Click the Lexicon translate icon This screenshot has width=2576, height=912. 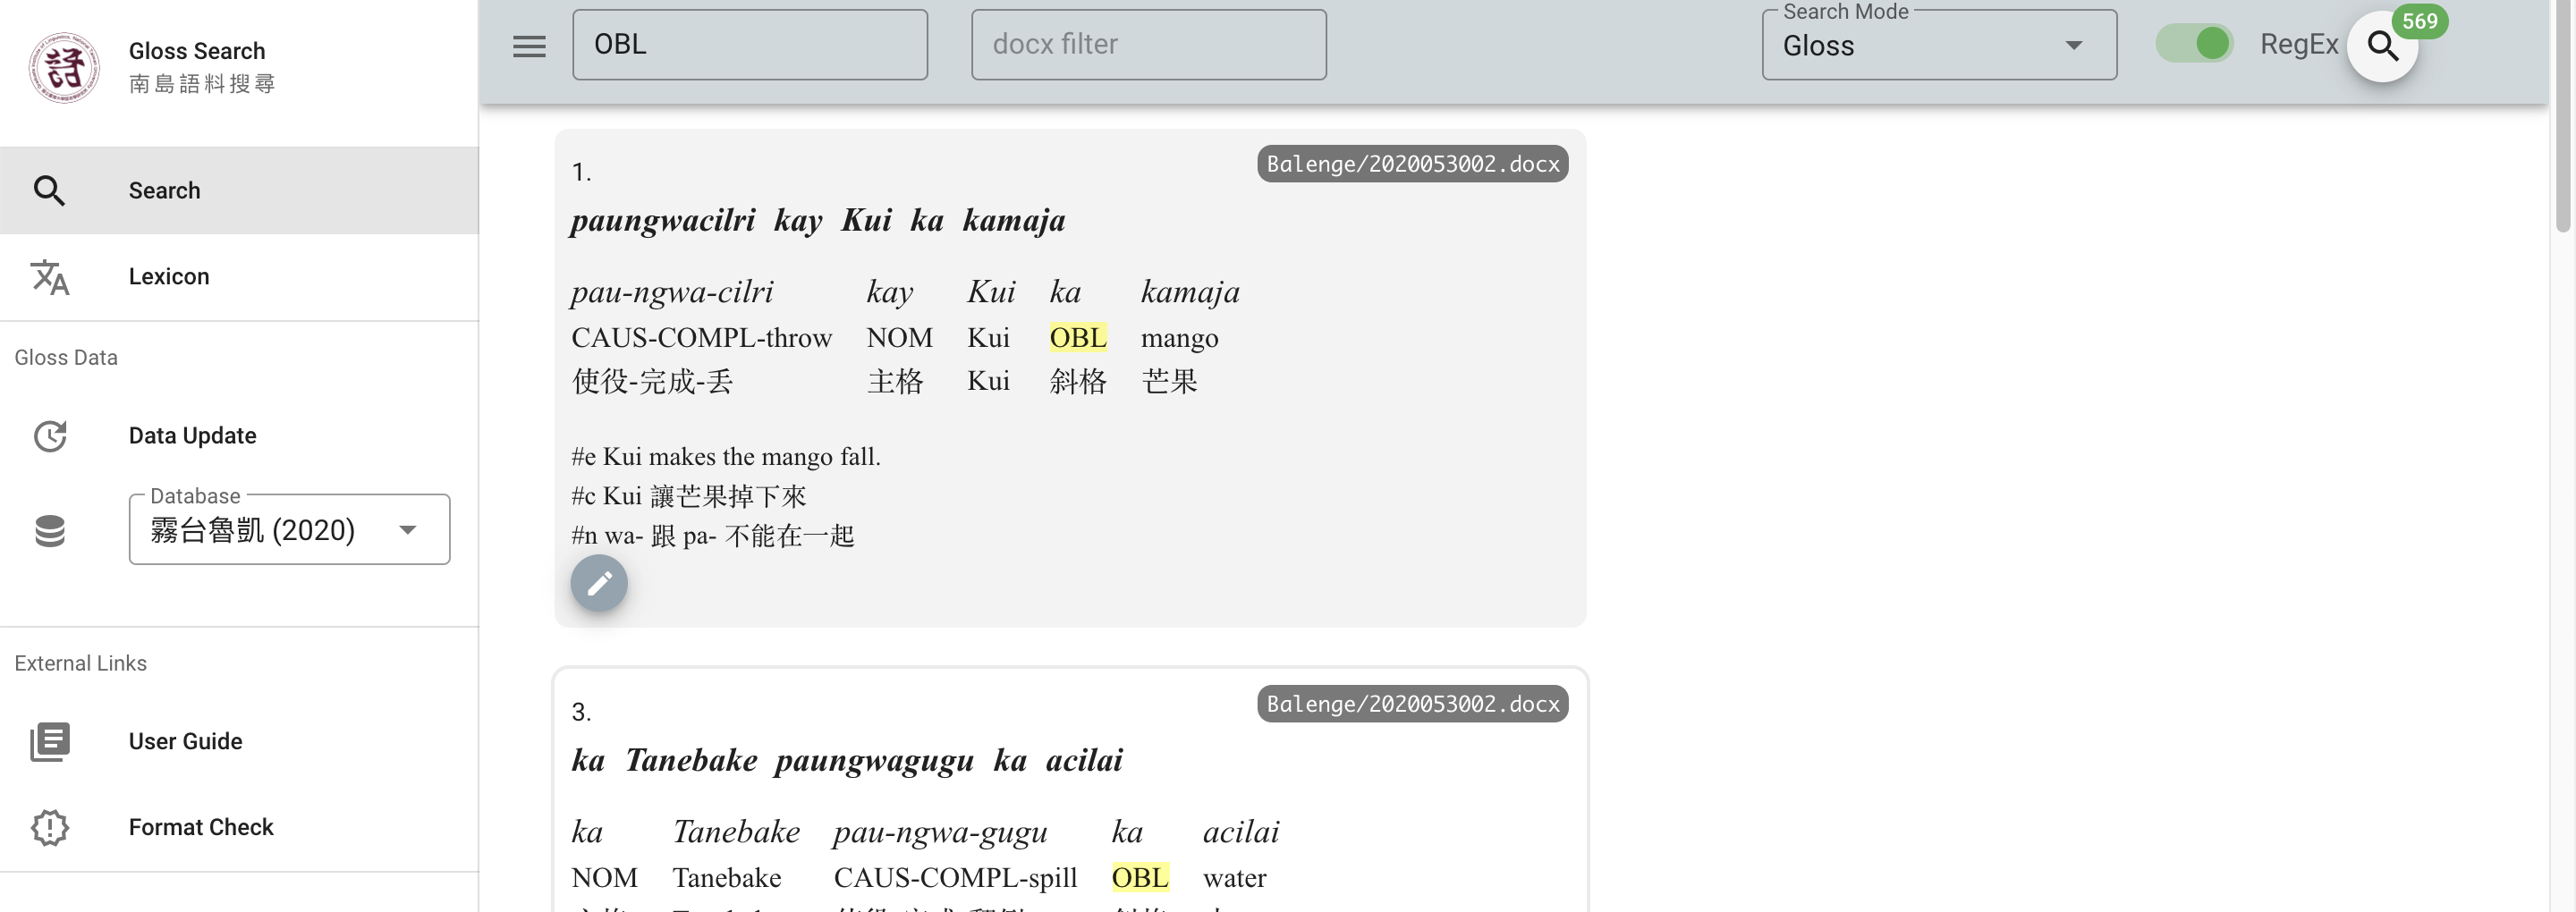(50, 277)
